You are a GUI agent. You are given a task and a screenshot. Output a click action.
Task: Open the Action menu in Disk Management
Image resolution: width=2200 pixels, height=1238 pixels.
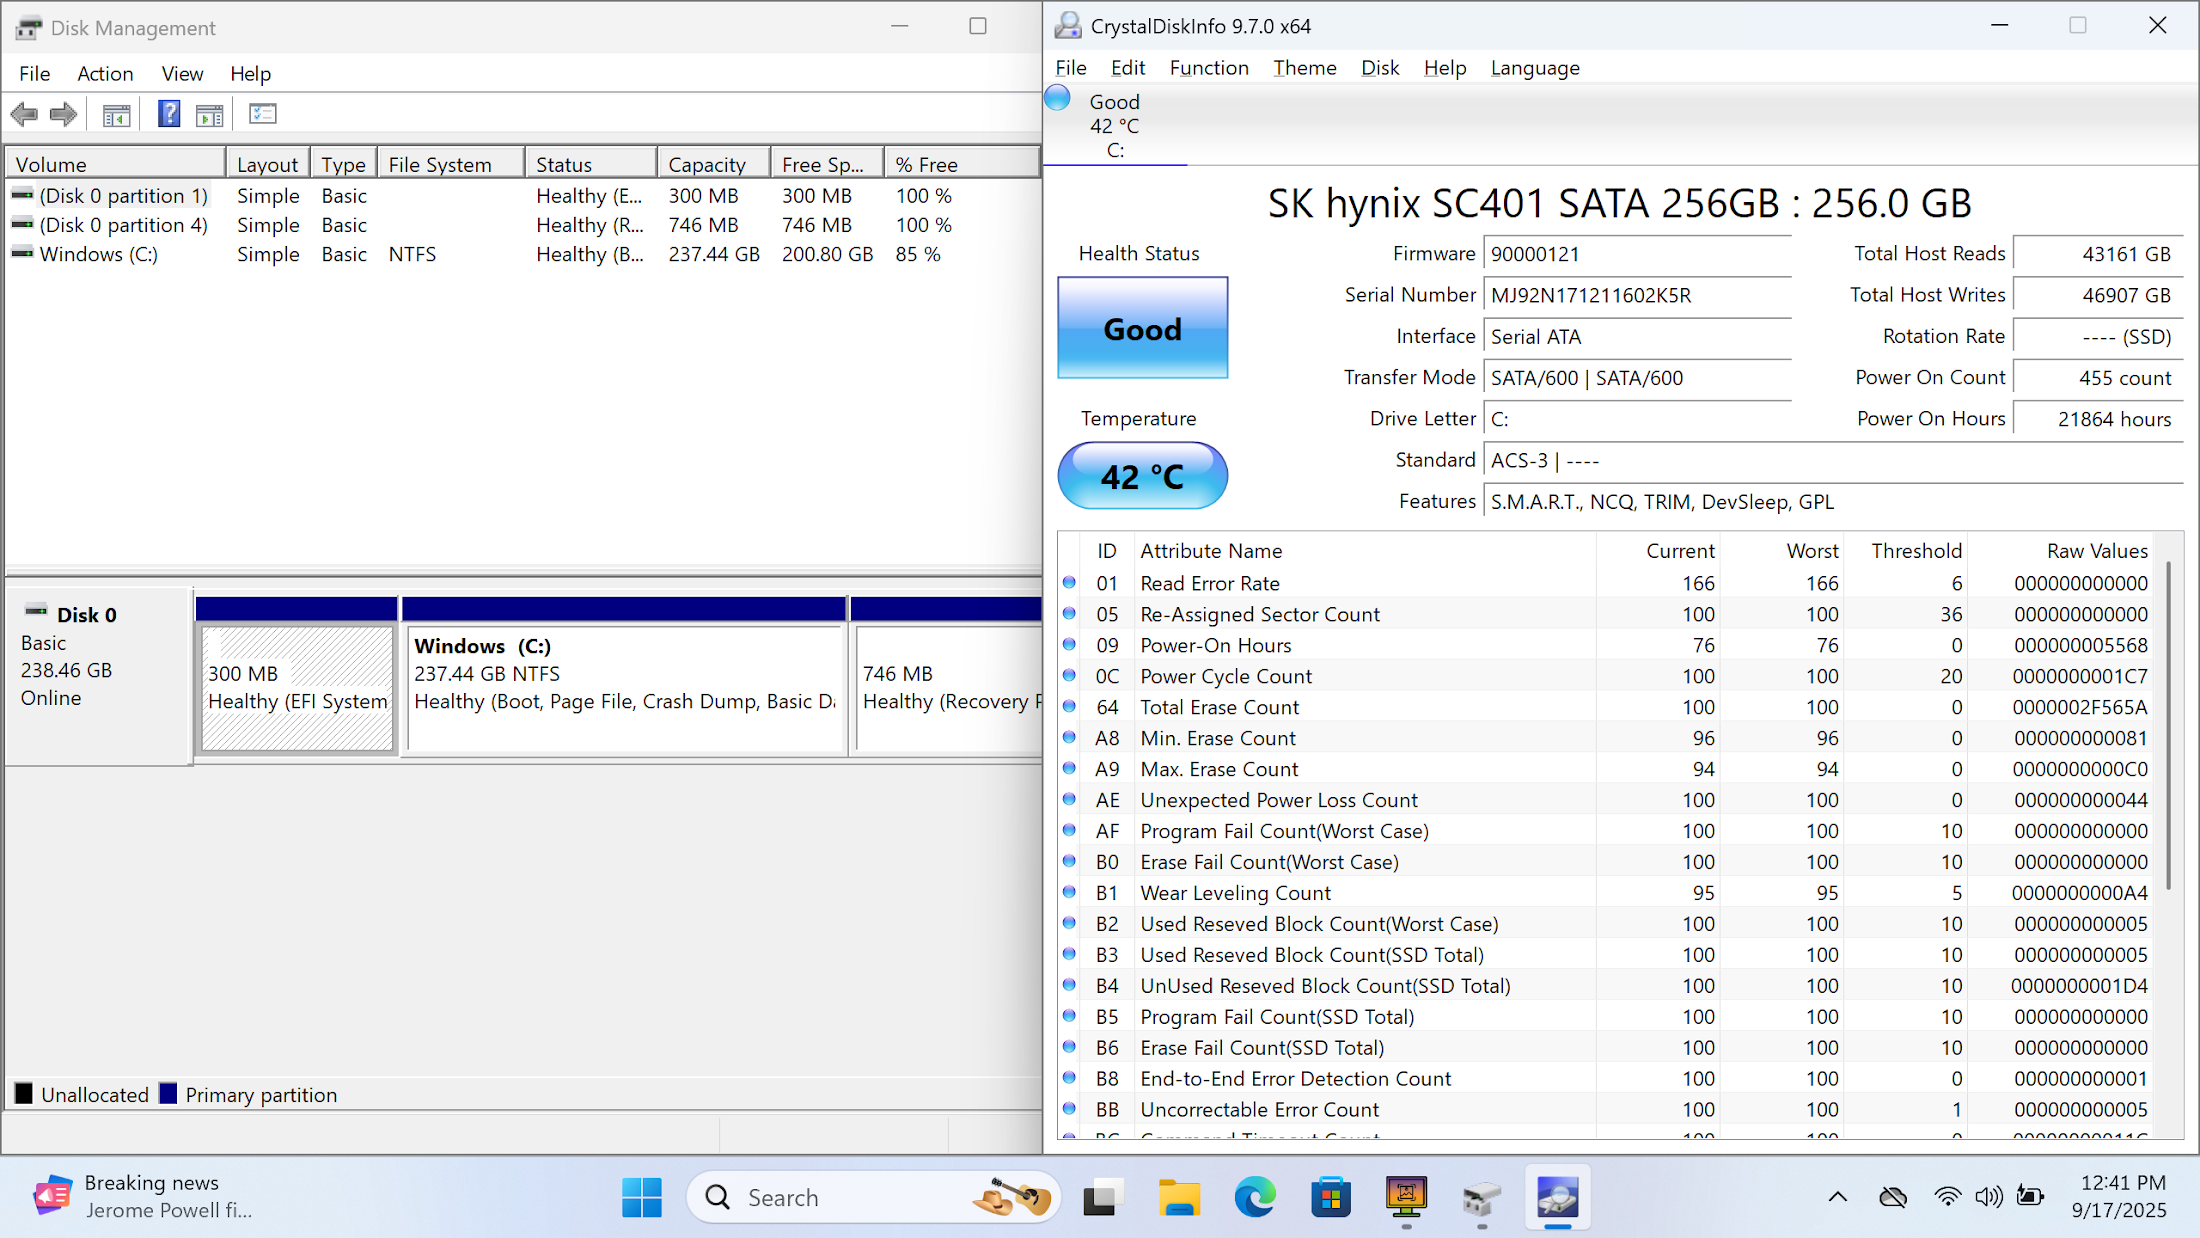105,74
